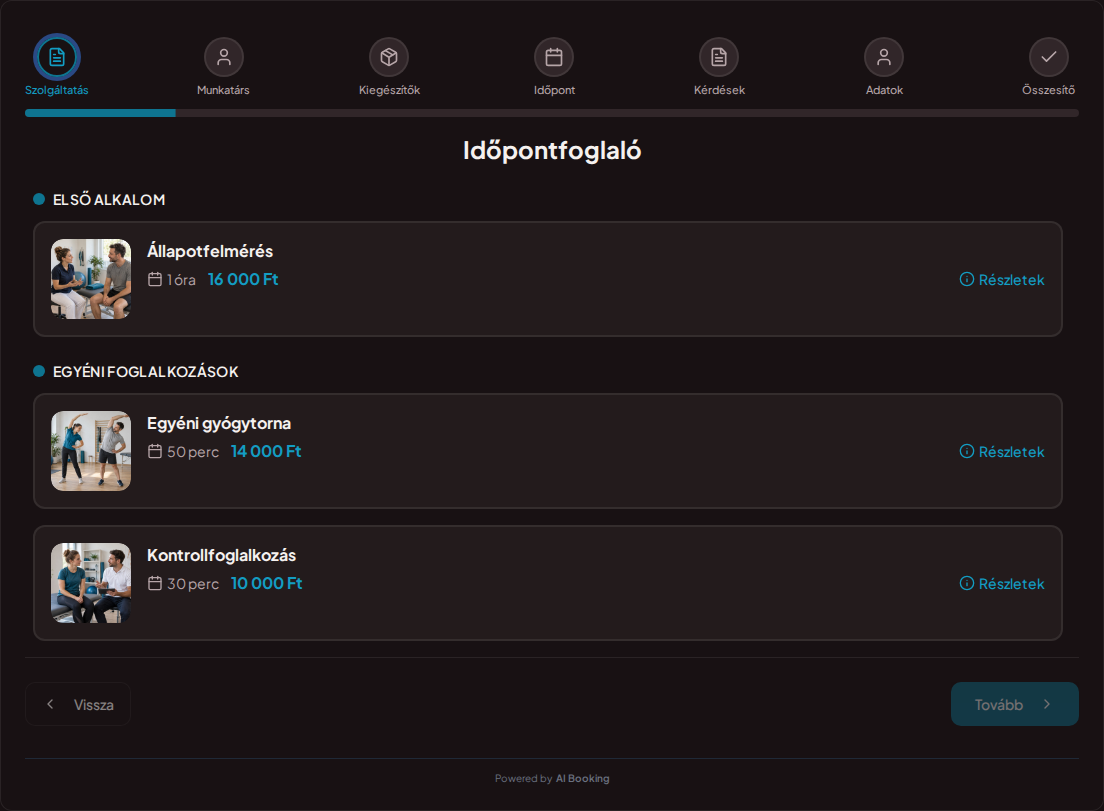Open Részletek for Állapotfelmérés service
Screen dimensions: 1104x811
(1002, 279)
